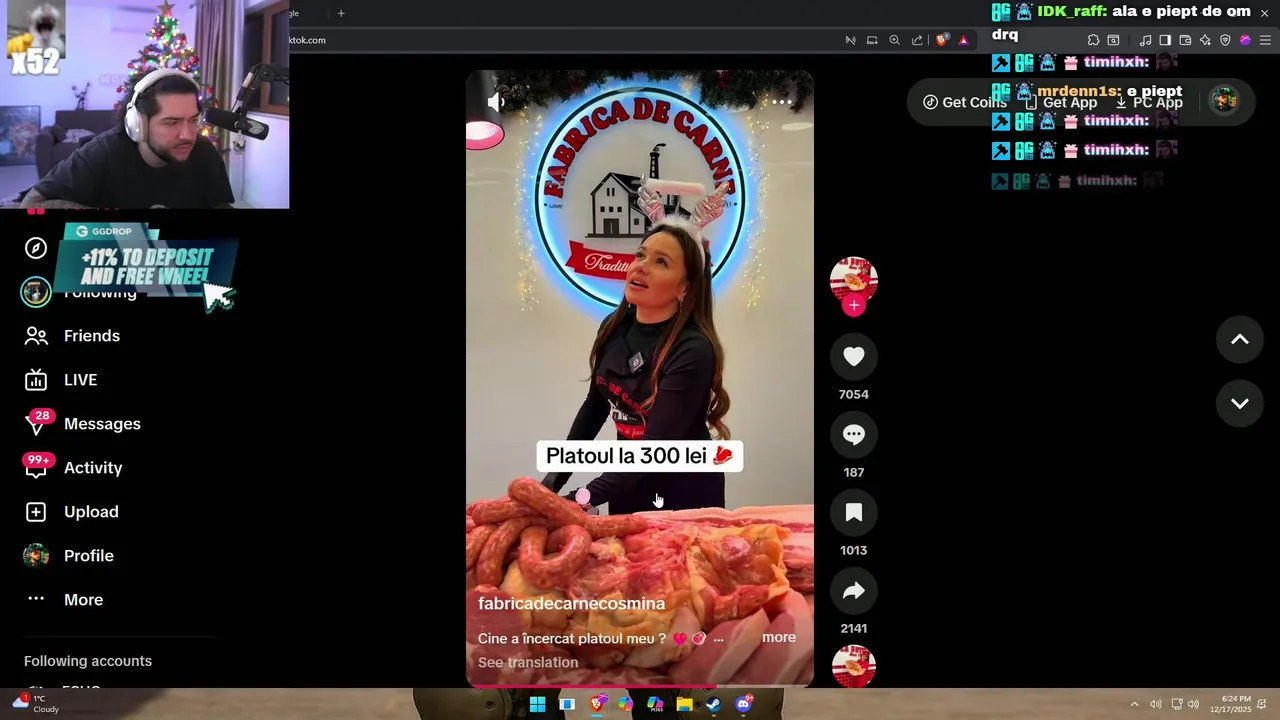Click the video progress bar
1280x720 pixels.
[640, 686]
